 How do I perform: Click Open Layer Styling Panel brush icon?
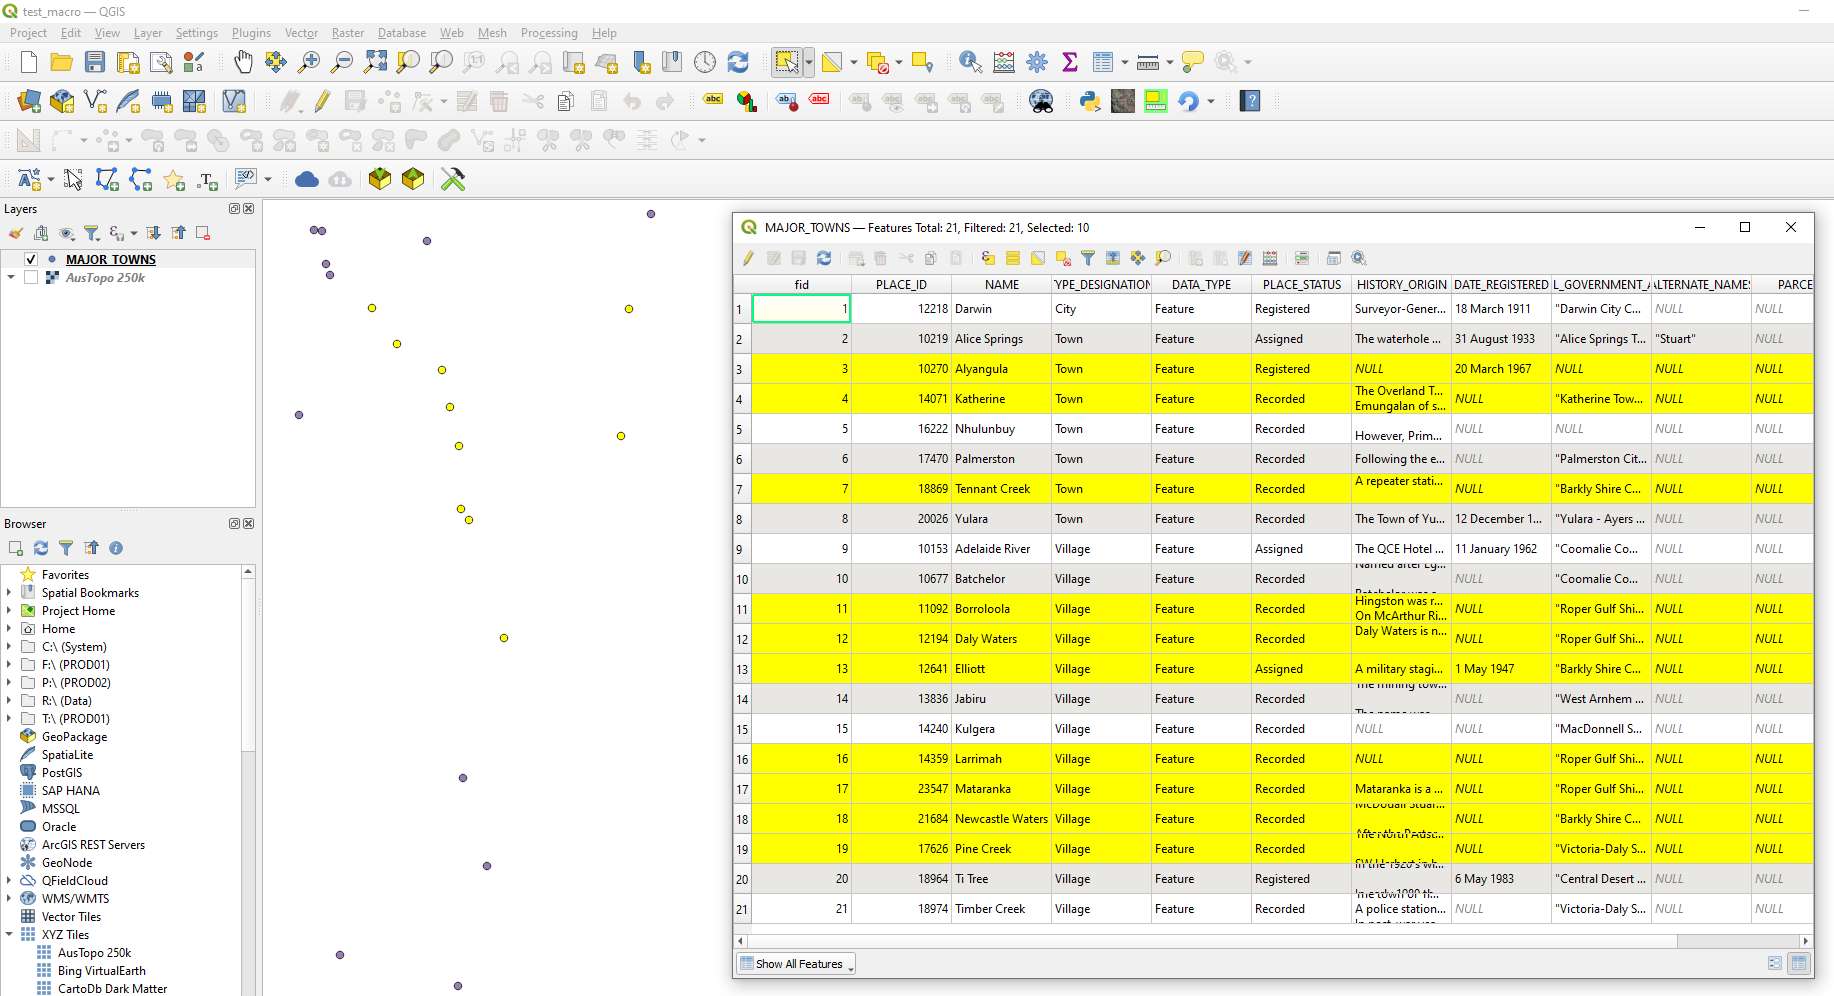tap(16, 233)
